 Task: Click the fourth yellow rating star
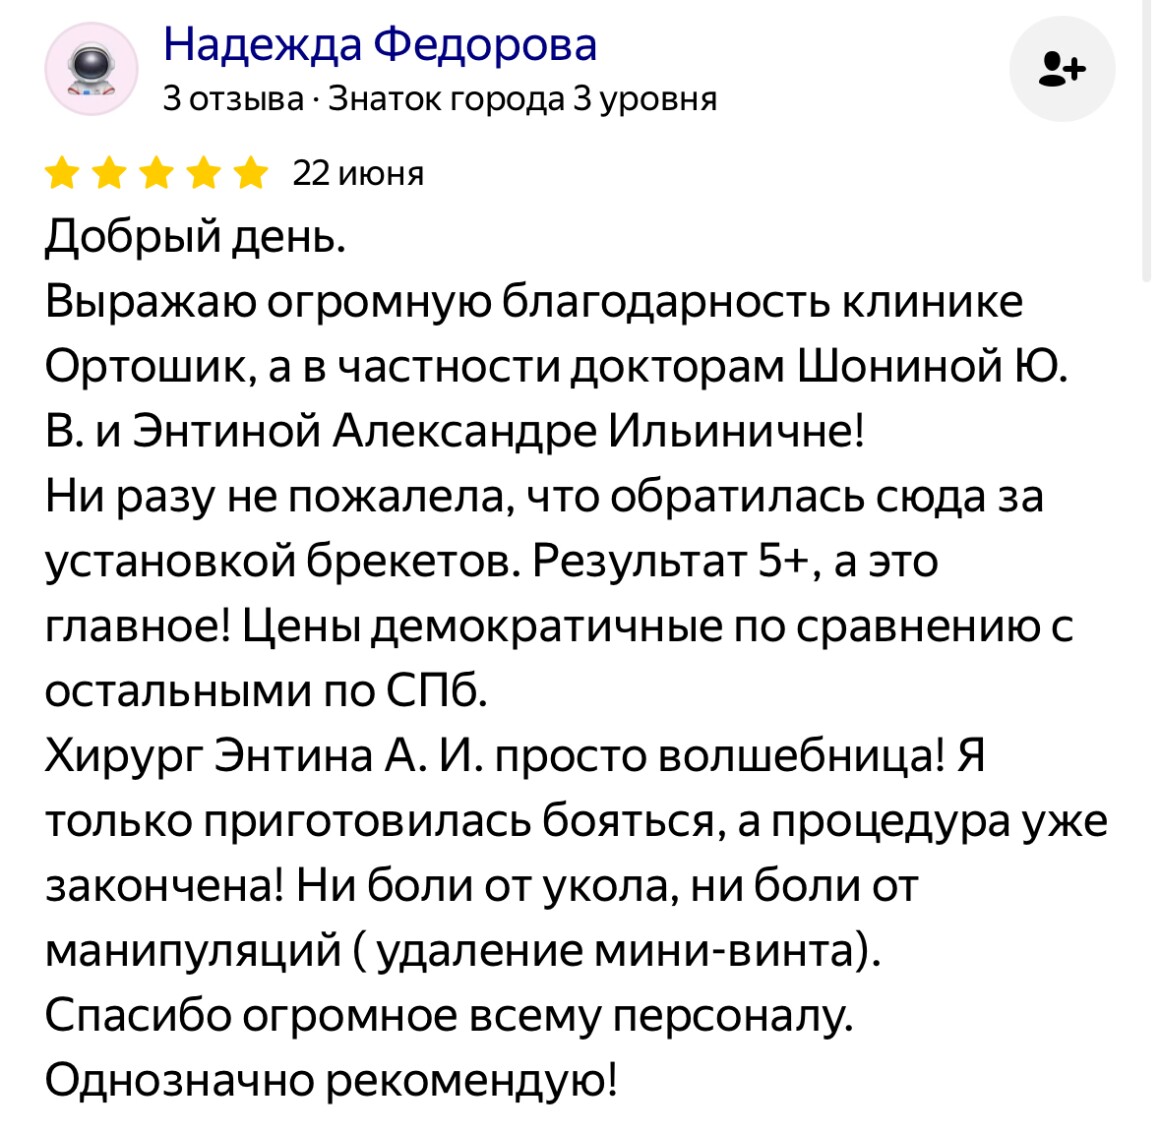(x=203, y=173)
